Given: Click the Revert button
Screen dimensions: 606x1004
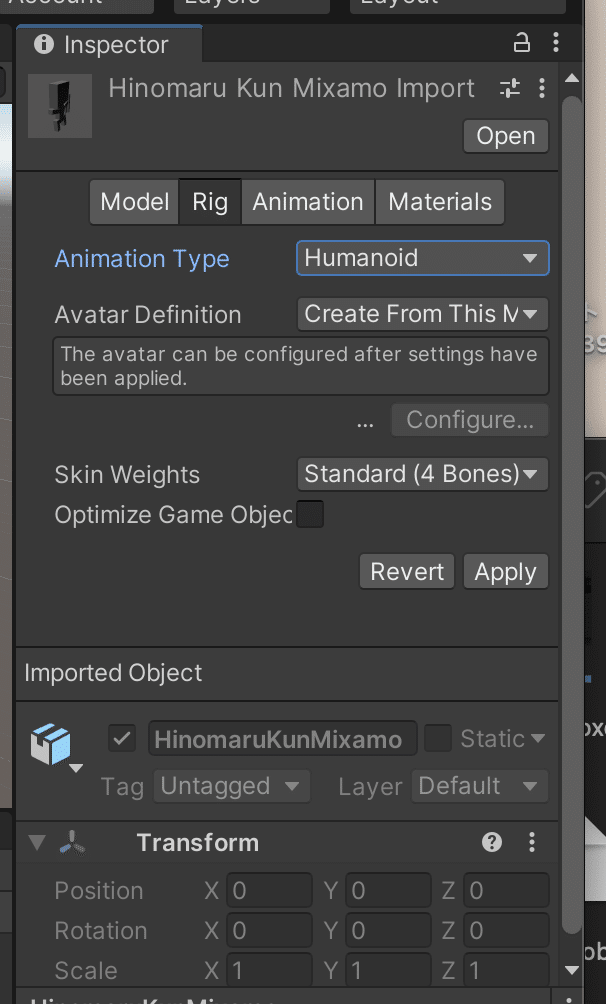Looking at the screenshot, I should click(x=407, y=571).
